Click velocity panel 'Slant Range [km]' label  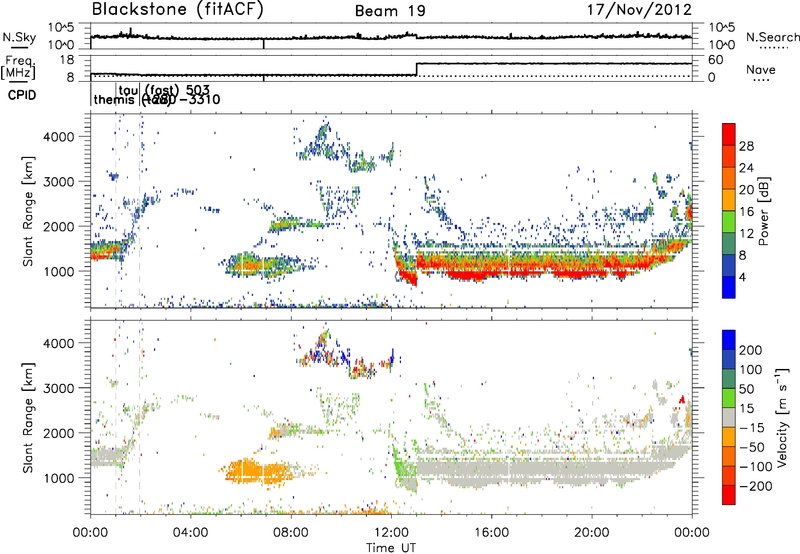point(28,417)
